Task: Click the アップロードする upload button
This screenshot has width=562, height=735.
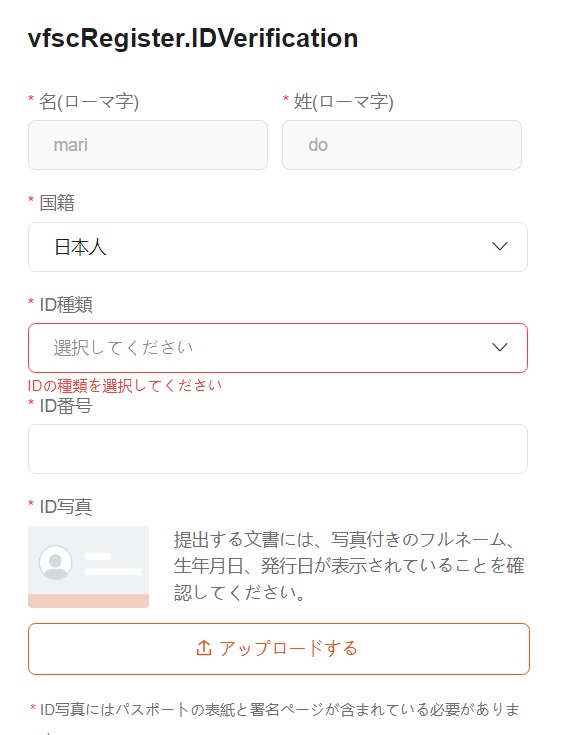Action: (279, 649)
